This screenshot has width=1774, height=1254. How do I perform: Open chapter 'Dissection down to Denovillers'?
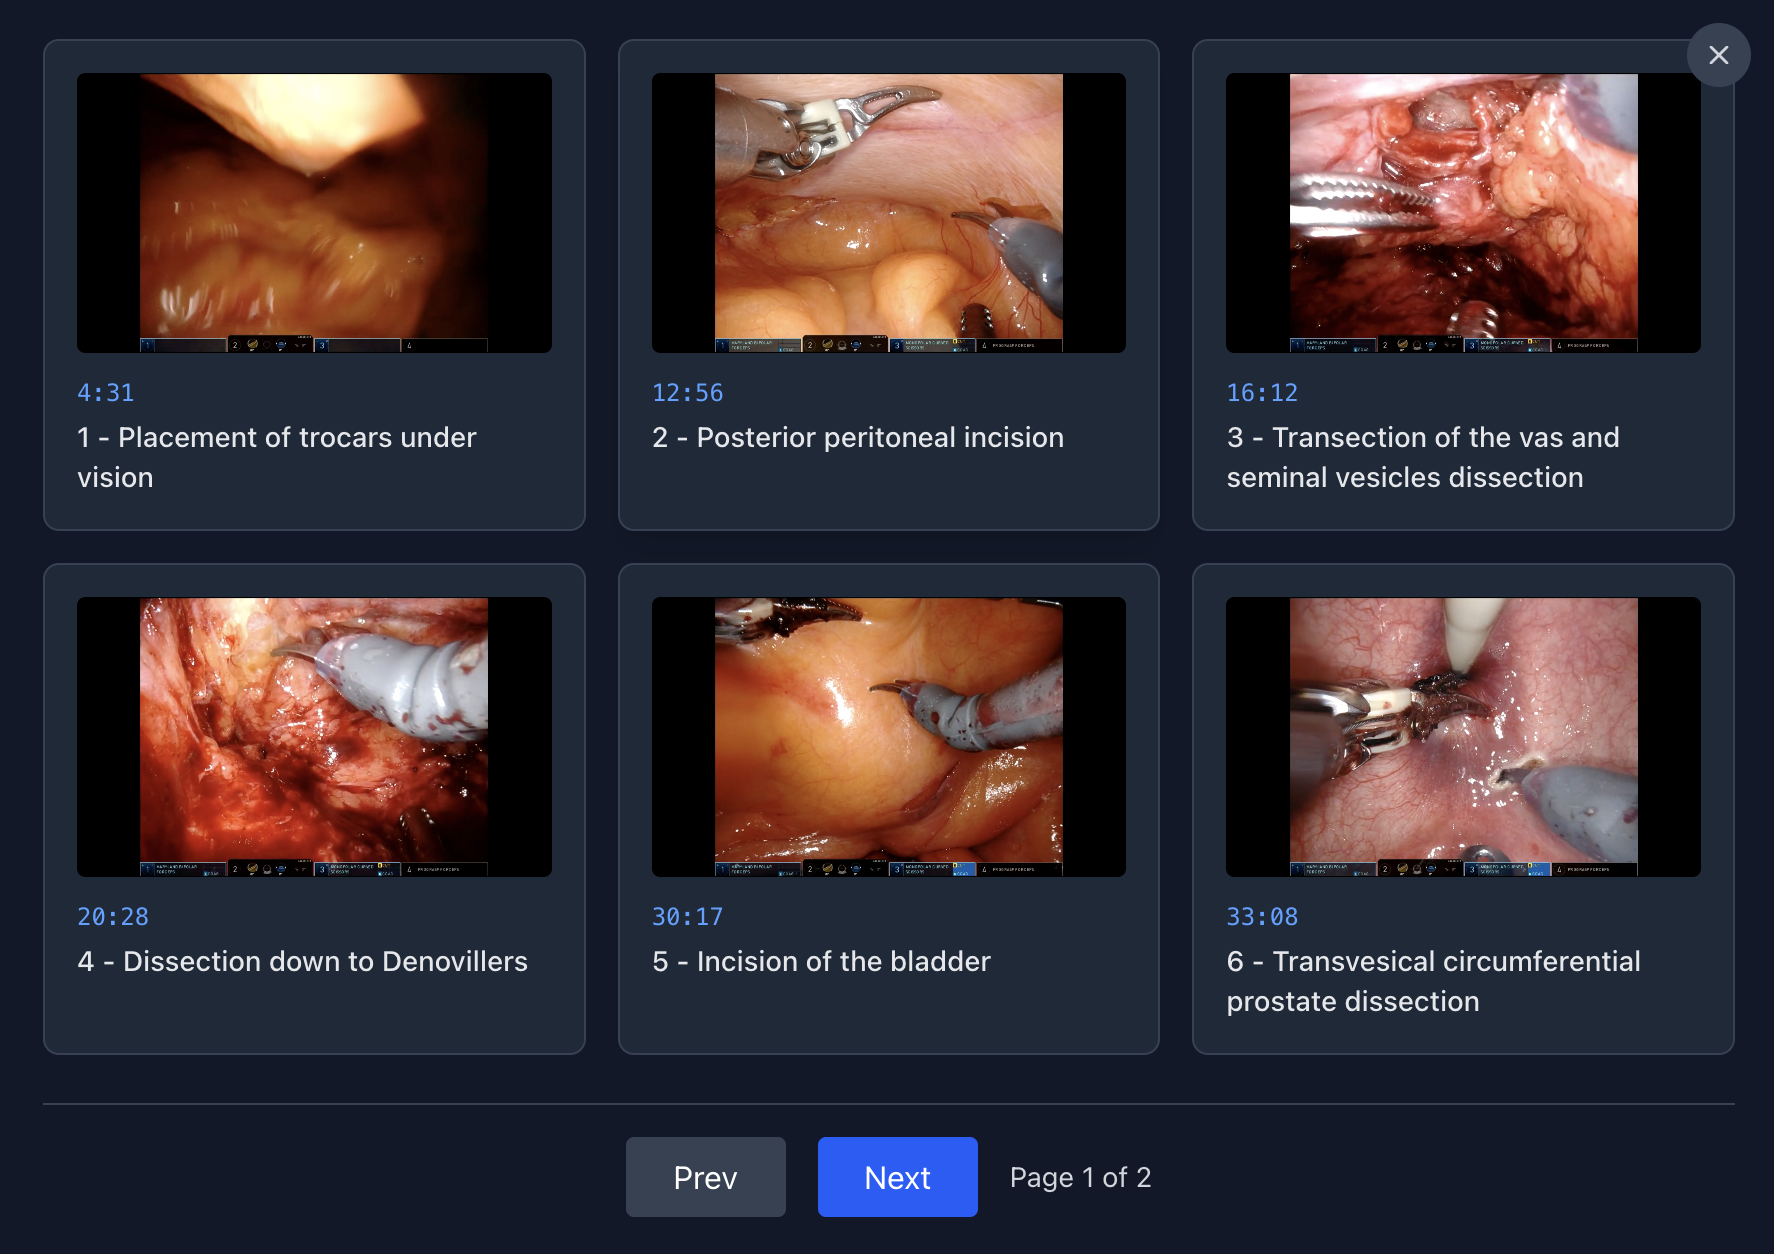pyautogui.click(x=314, y=736)
